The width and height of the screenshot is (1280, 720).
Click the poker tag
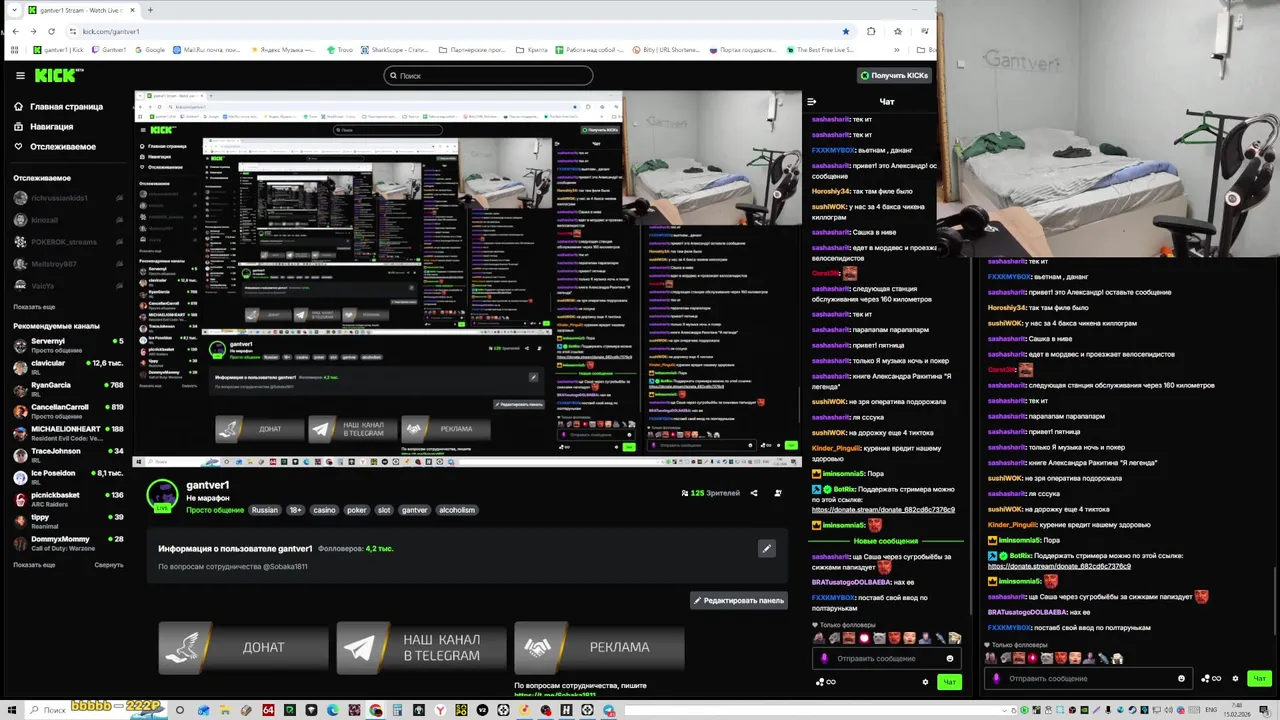(x=357, y=510)
